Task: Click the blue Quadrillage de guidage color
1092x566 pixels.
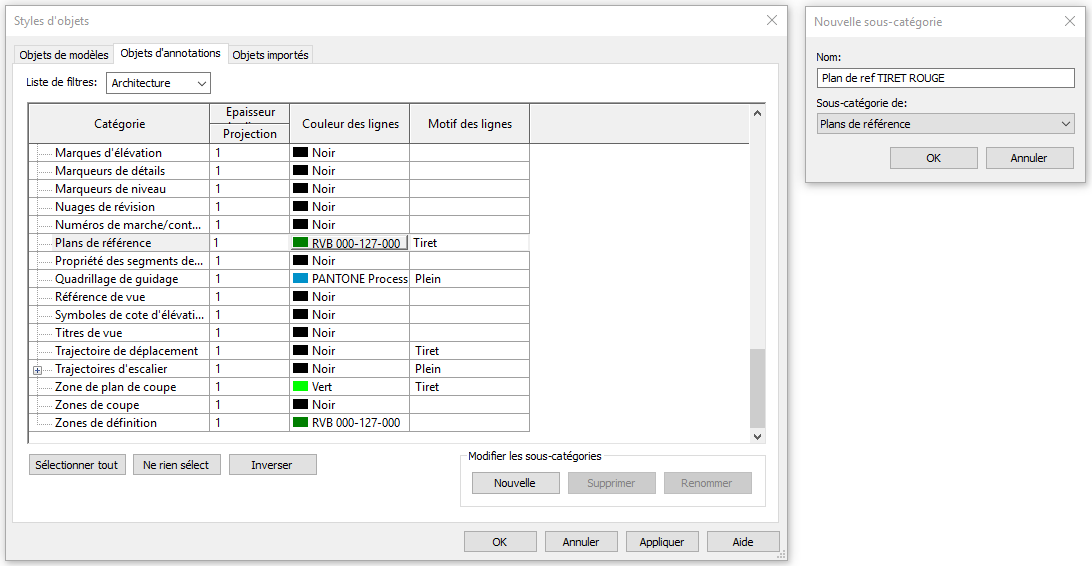Action: (300, 279)
